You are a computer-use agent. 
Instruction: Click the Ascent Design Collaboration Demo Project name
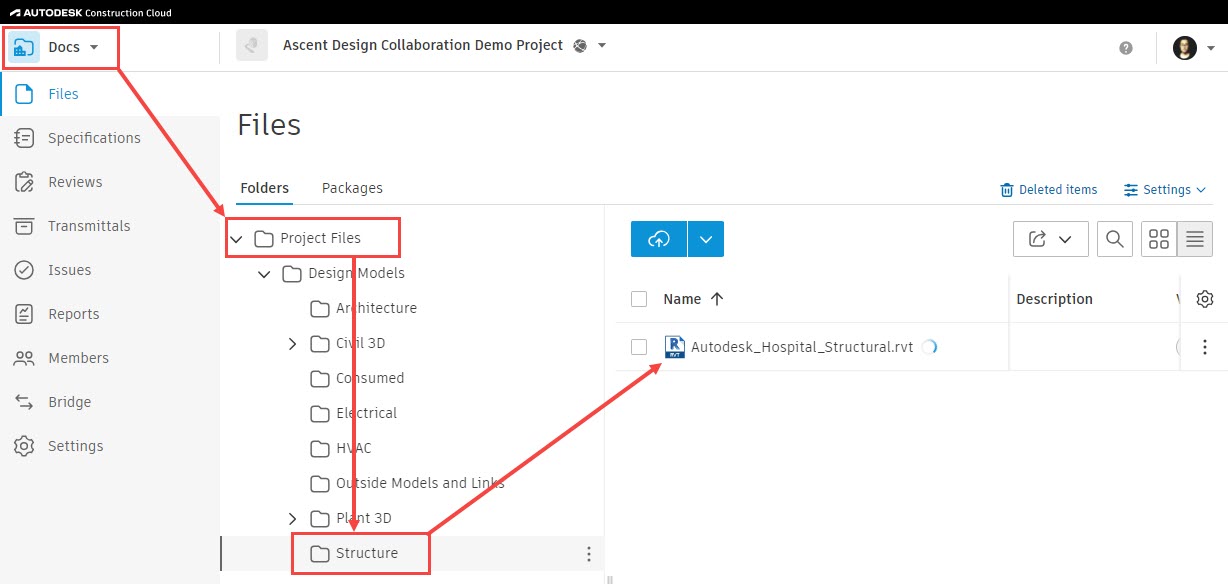[x=423, y=45]
